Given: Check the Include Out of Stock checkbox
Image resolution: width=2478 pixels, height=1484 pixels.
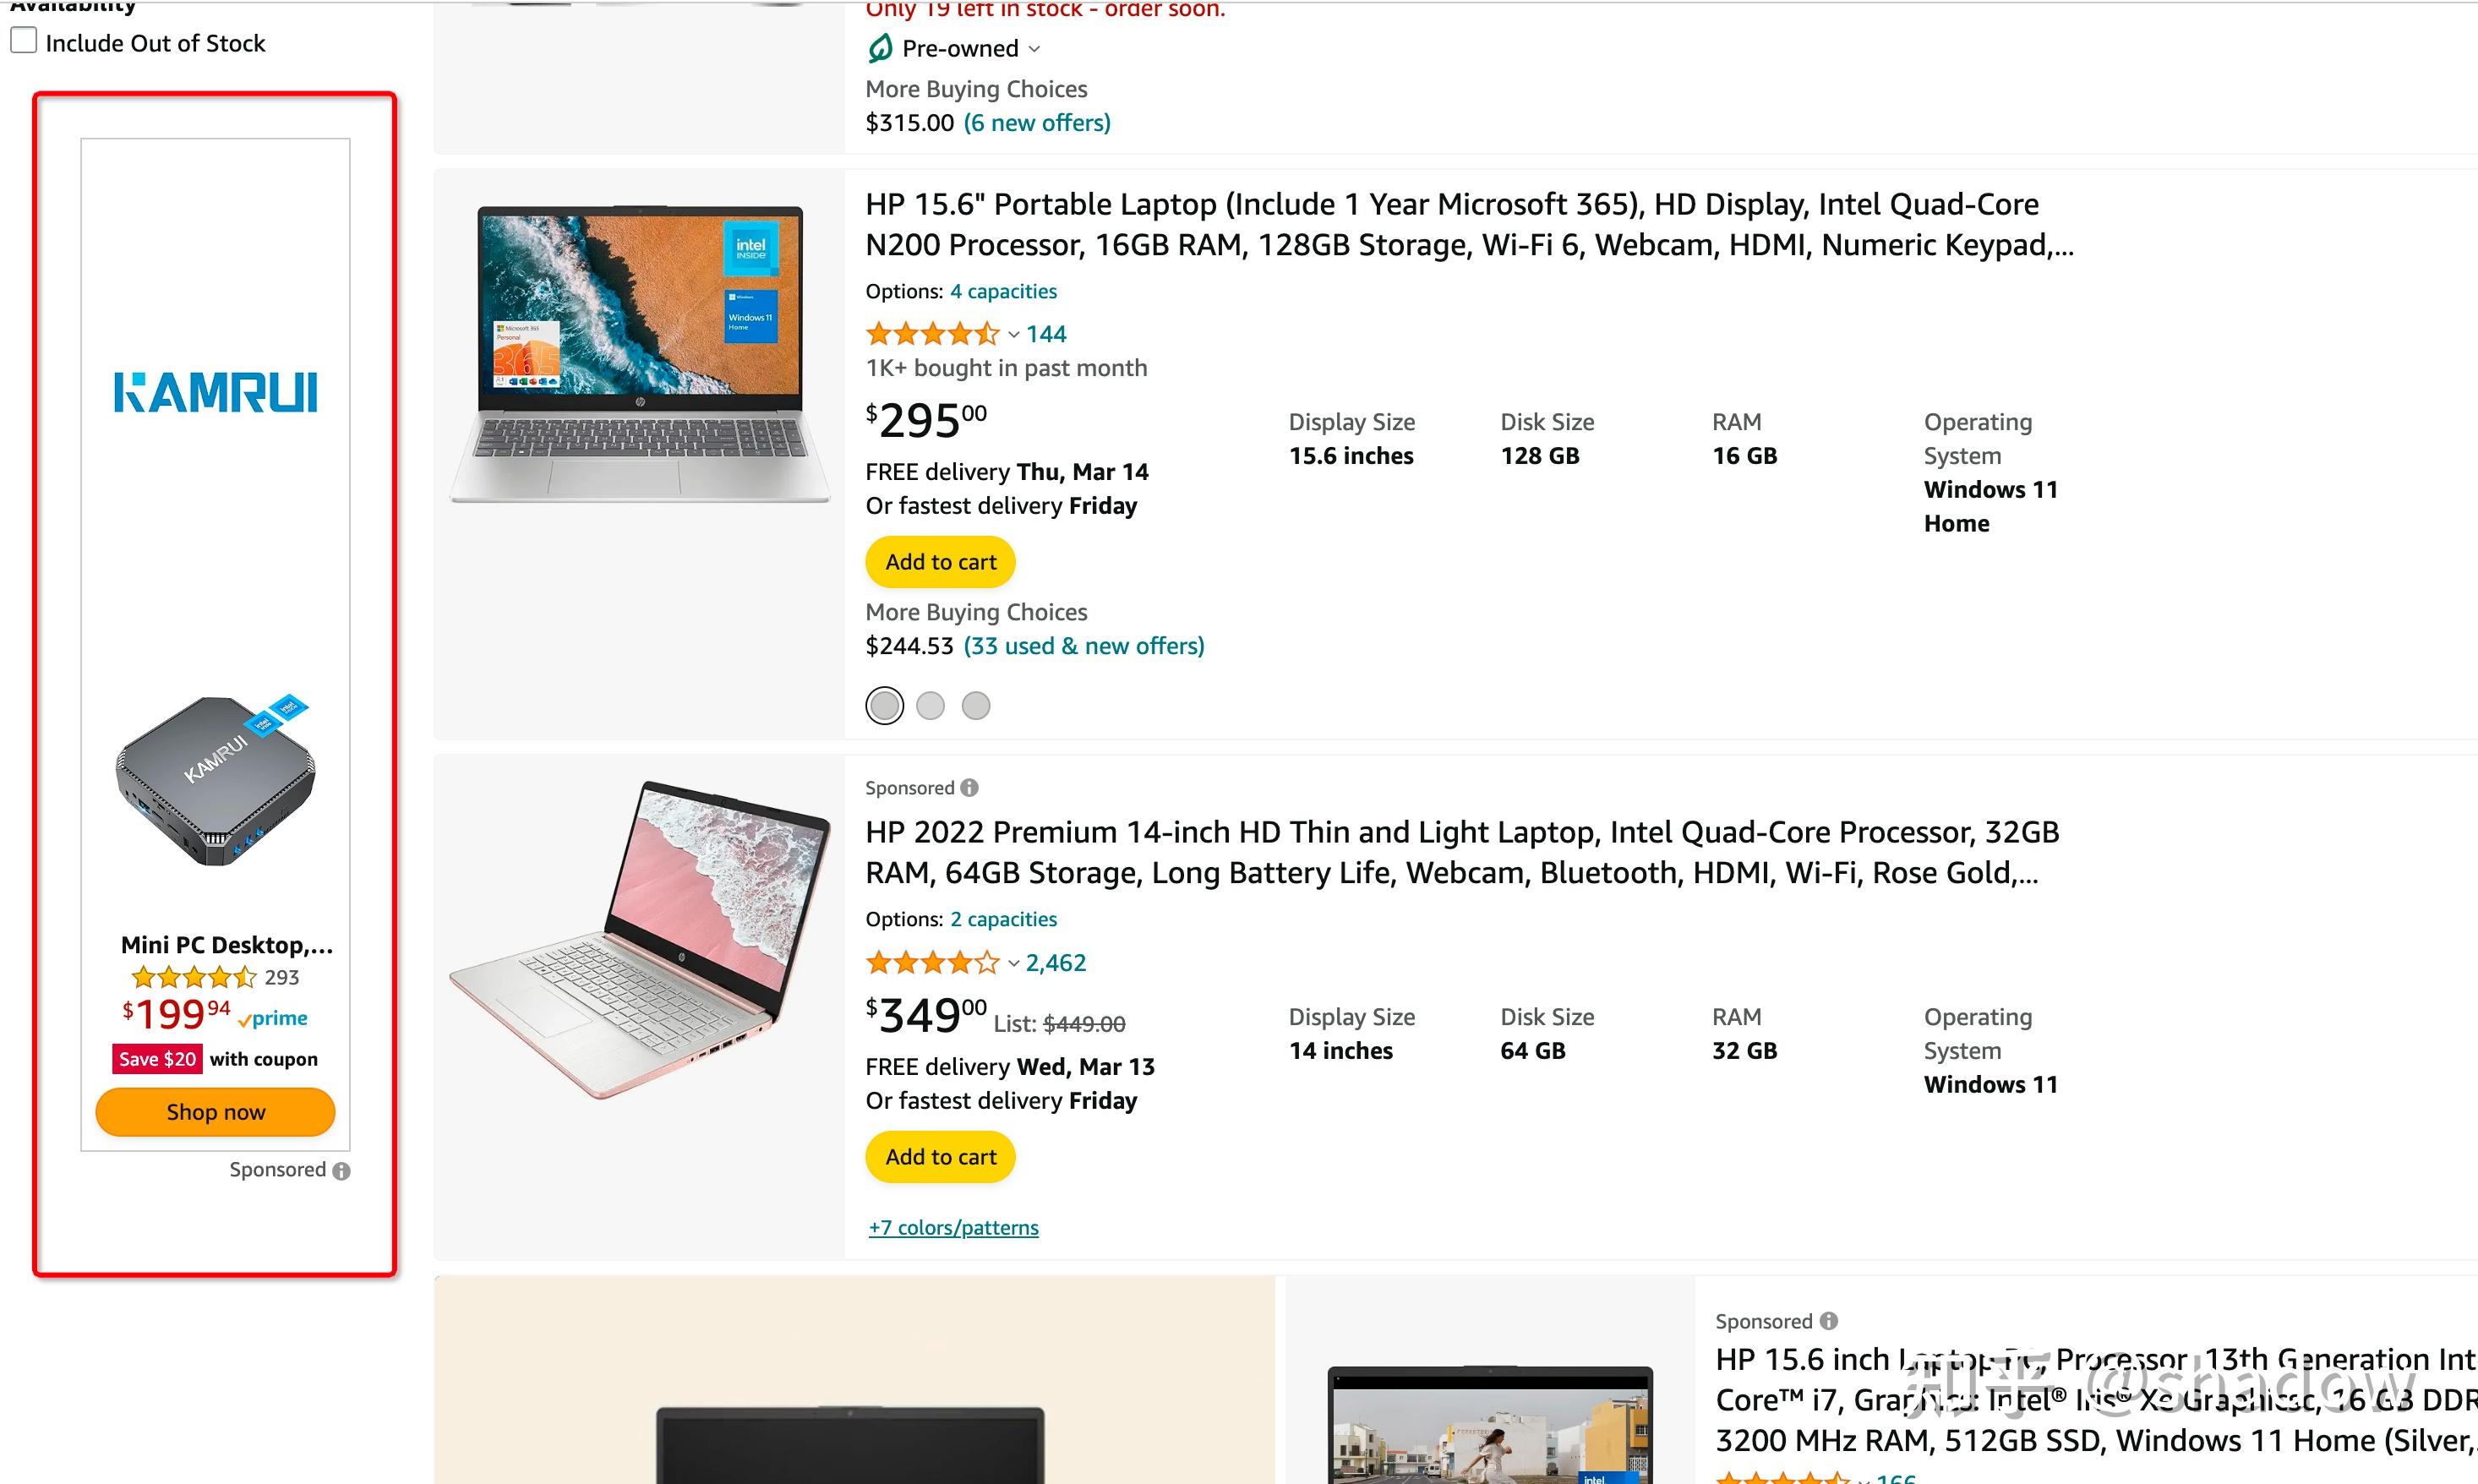Looking at the screenshot, I should point(24,41).
